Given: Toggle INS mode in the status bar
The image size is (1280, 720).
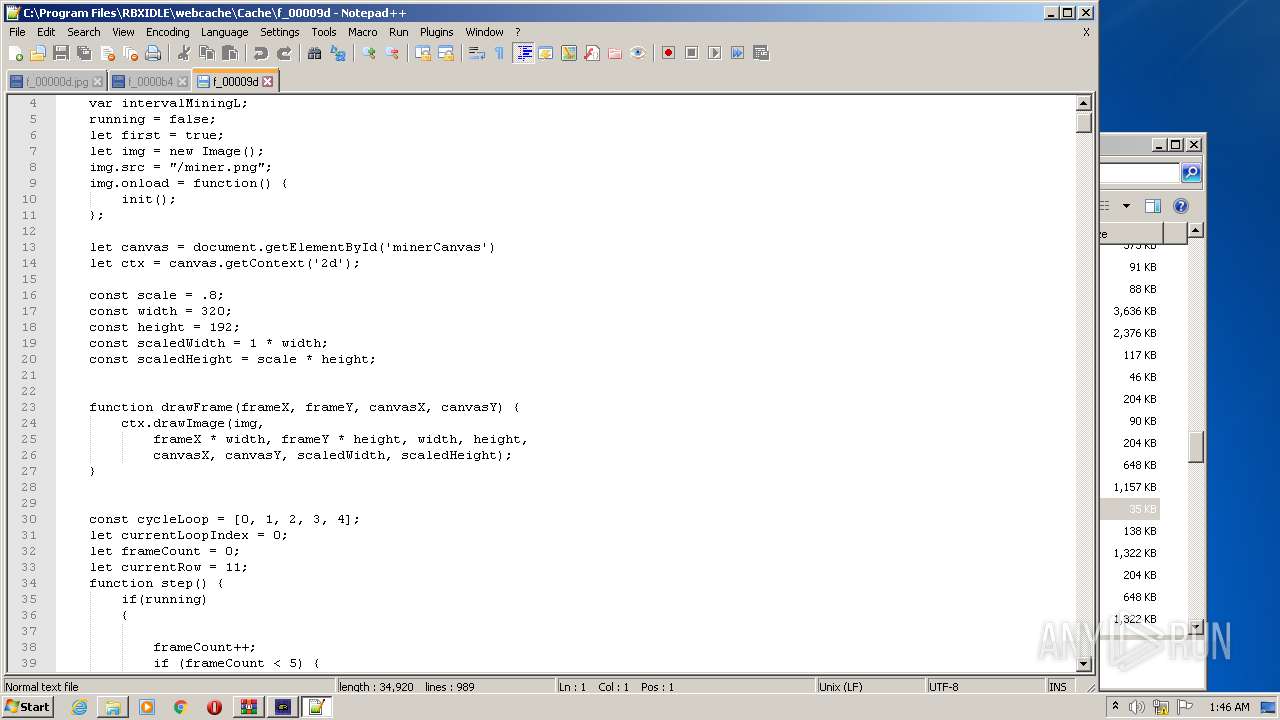Looking at the screenshot, I should pos(1057,687).
